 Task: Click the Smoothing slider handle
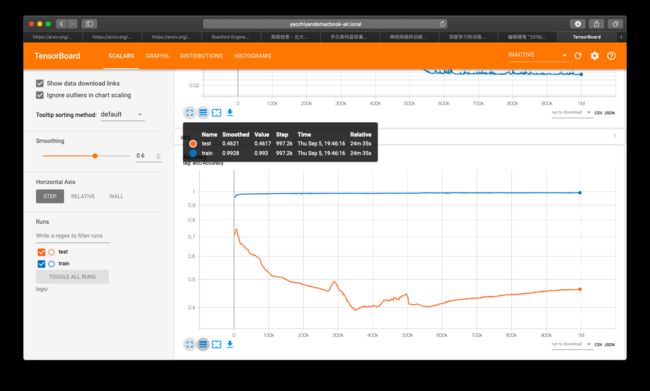click(x=95, y=156)
